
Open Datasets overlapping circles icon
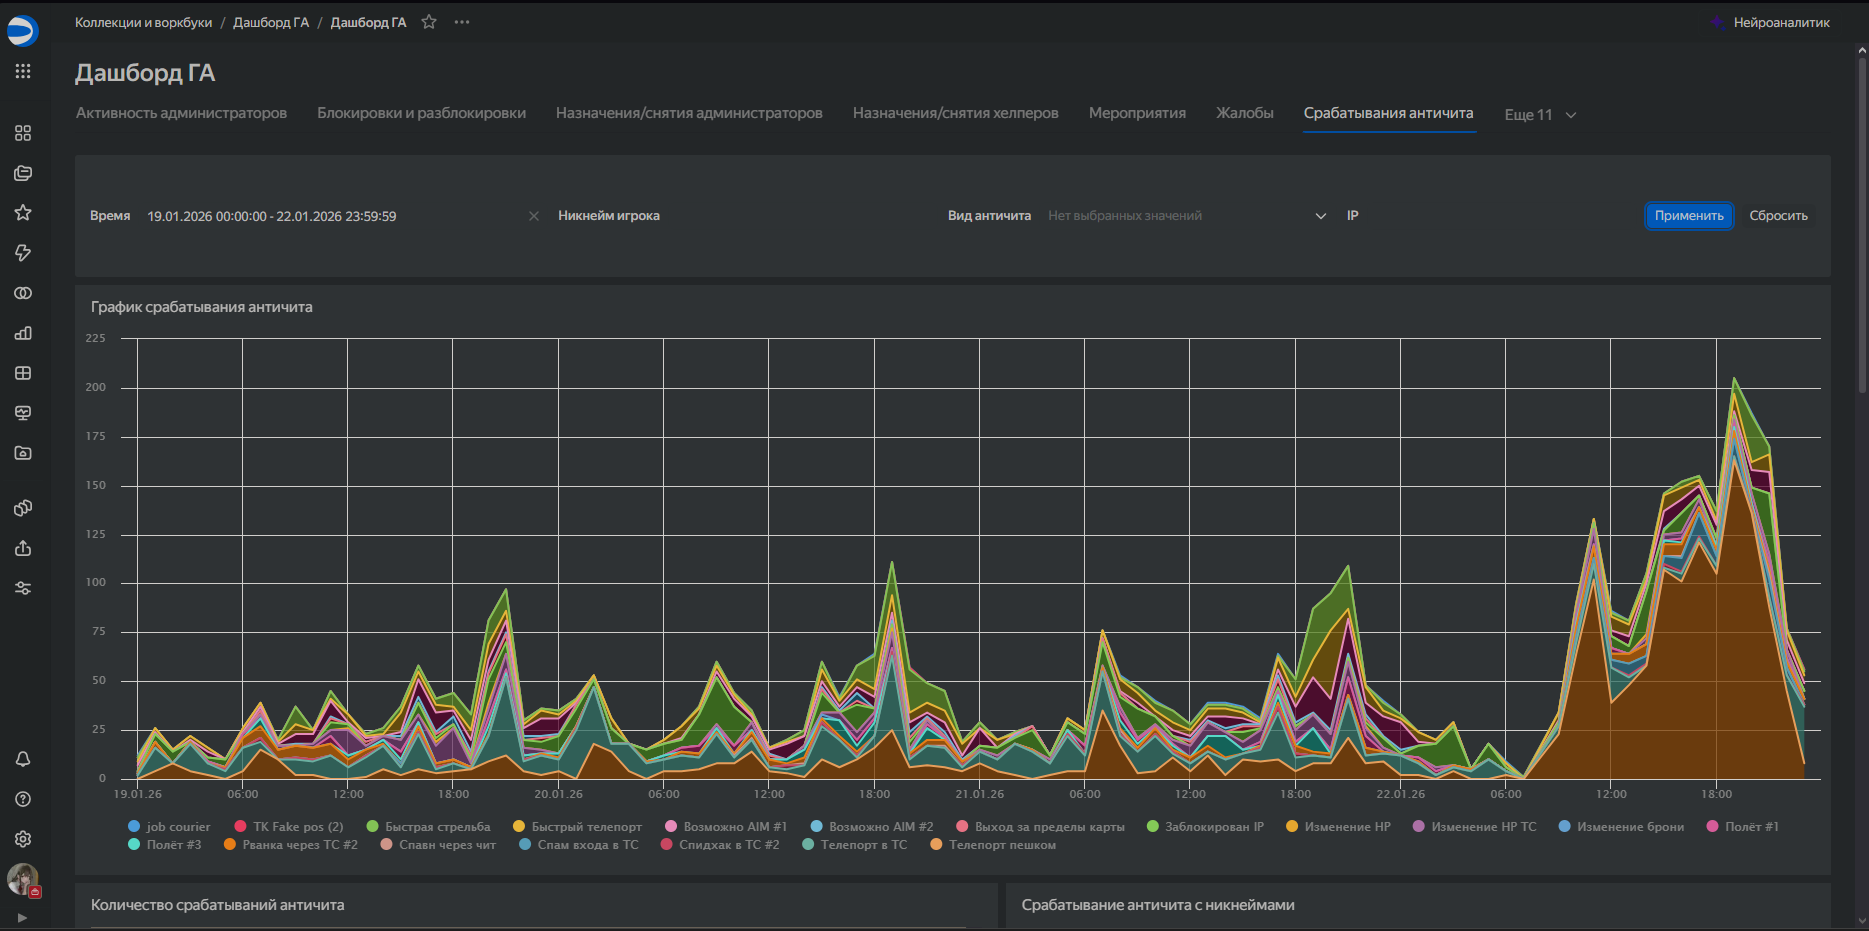click(23, 293)
